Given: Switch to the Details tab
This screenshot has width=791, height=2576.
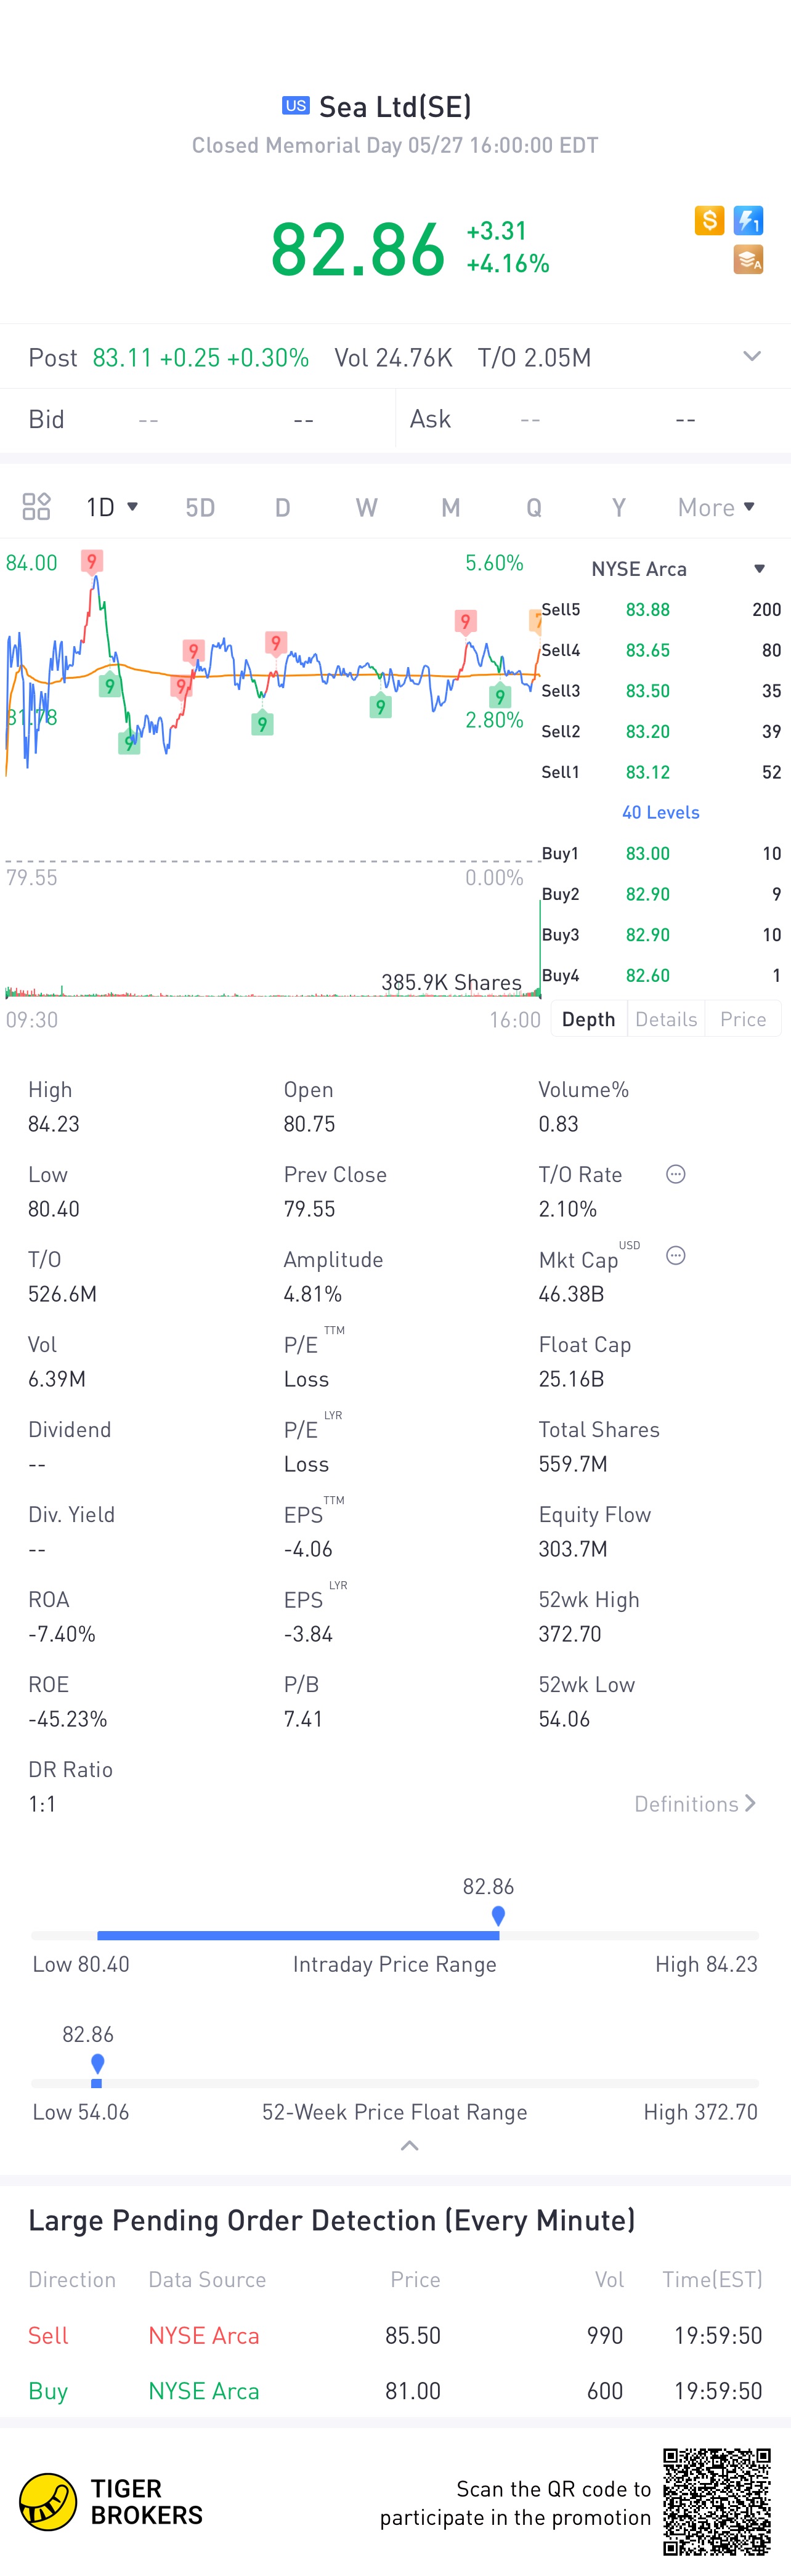Looking at the screenshot, I should [666, 1019].
